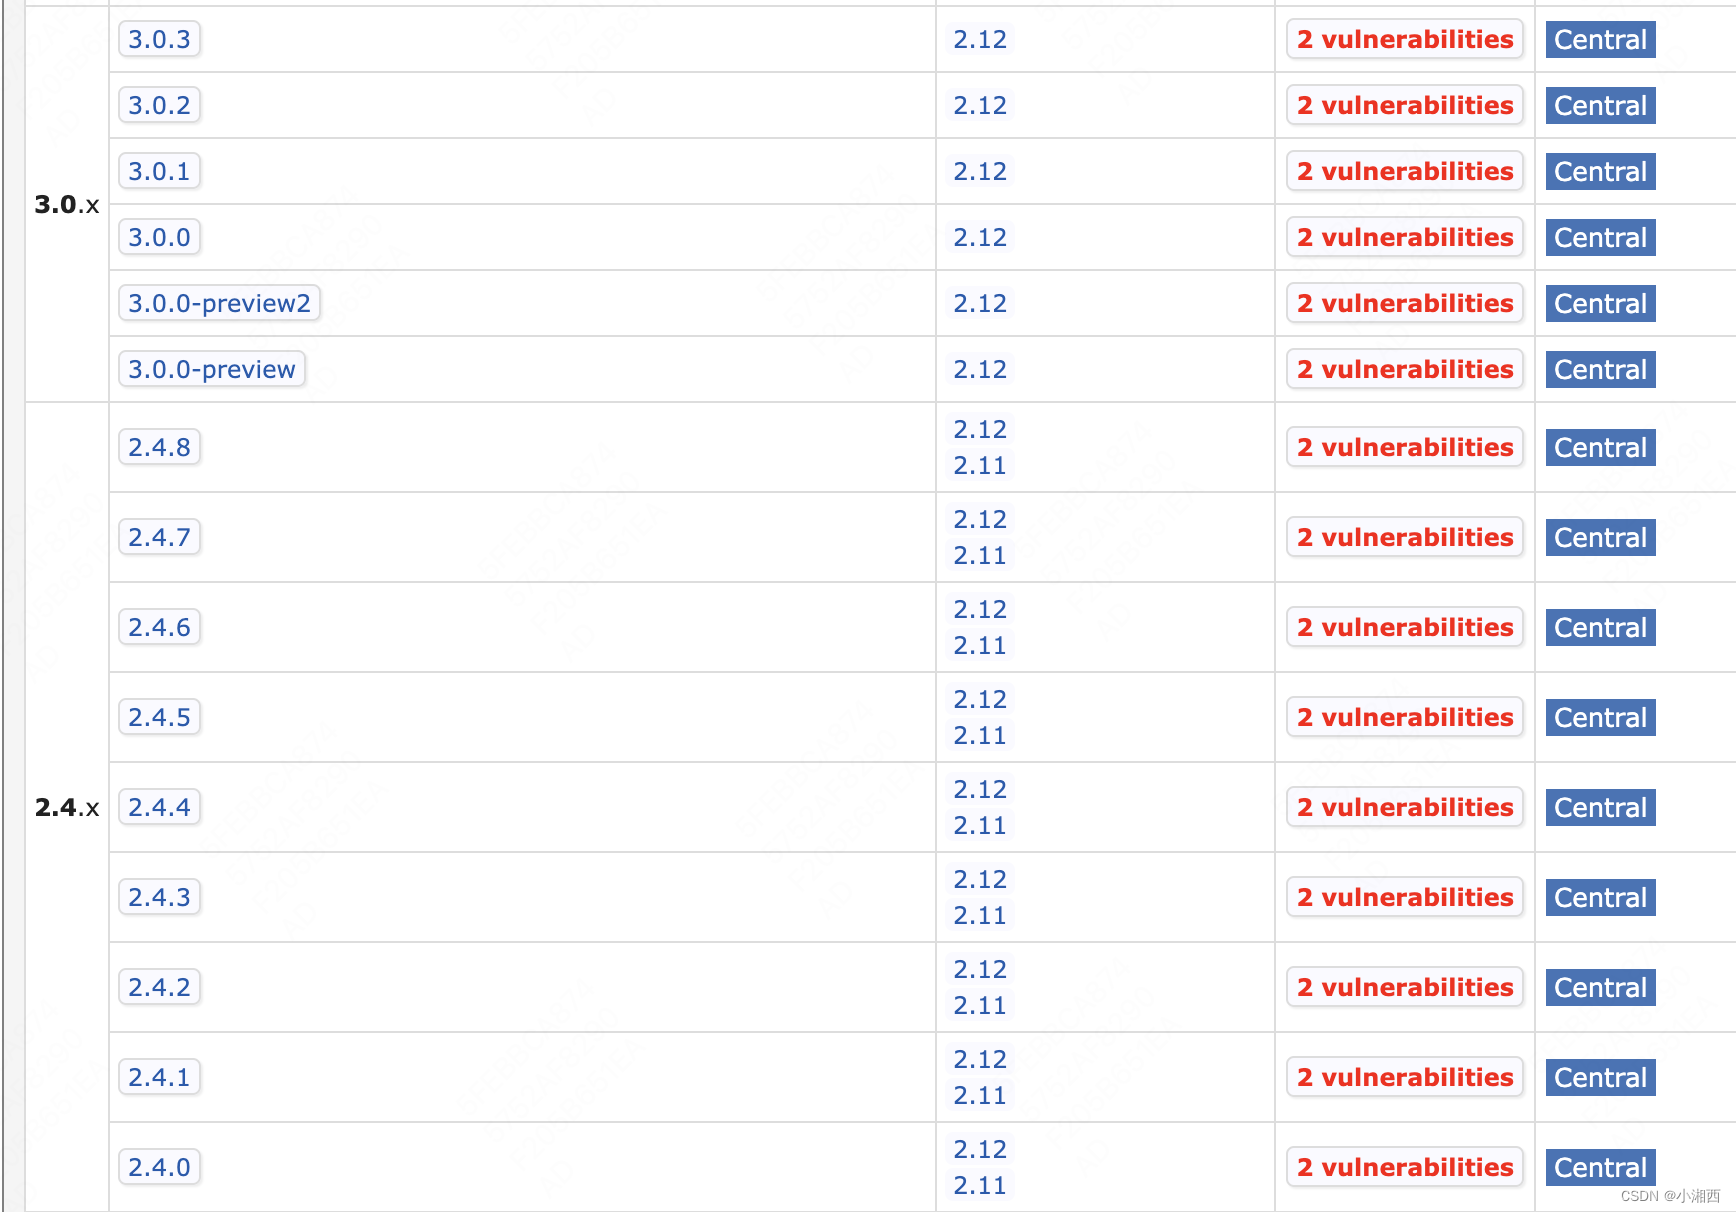Click the 3.0.x release group label
The height and width of the screenshot is (1212, 1736).
point(67,204)
